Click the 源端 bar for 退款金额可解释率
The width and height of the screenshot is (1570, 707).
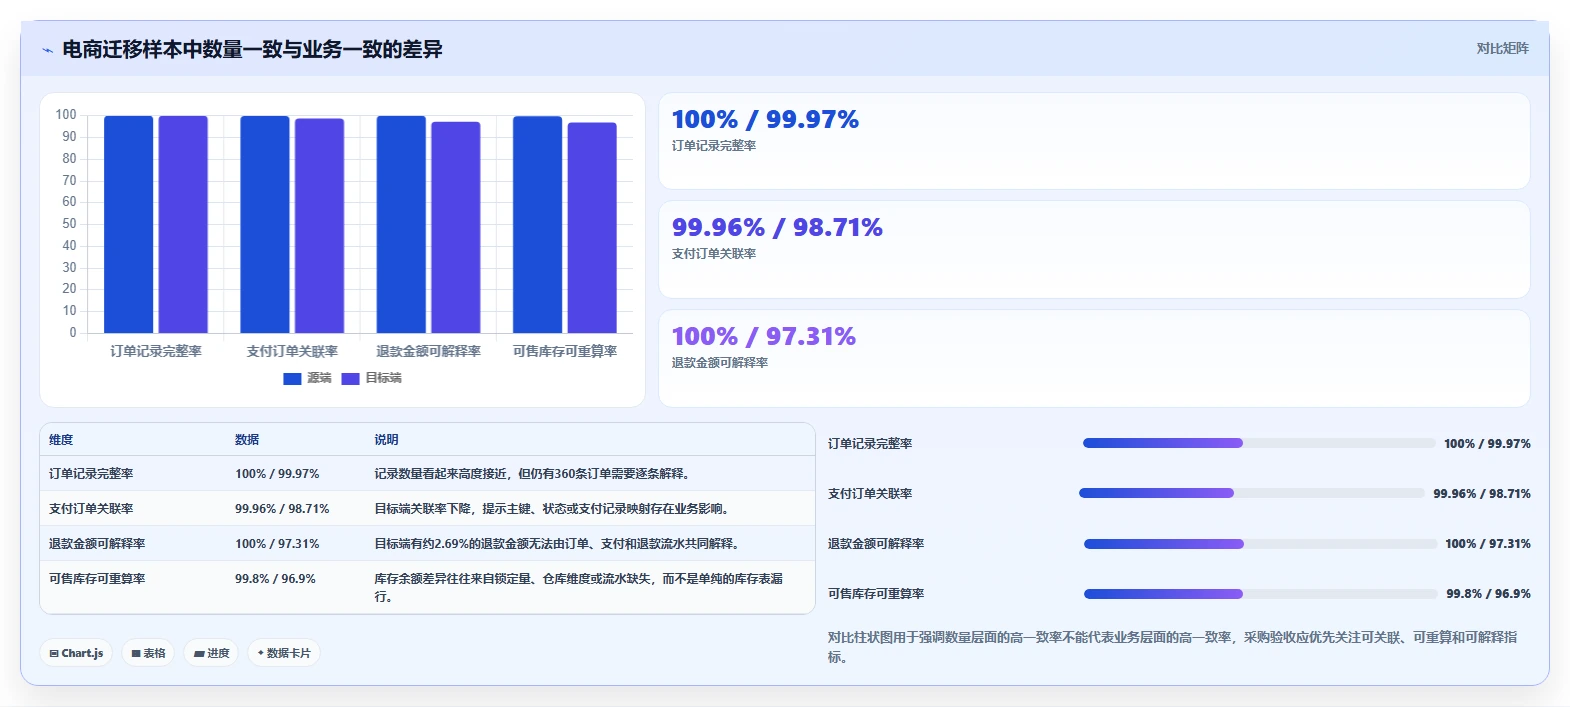(x=401, y=224)
